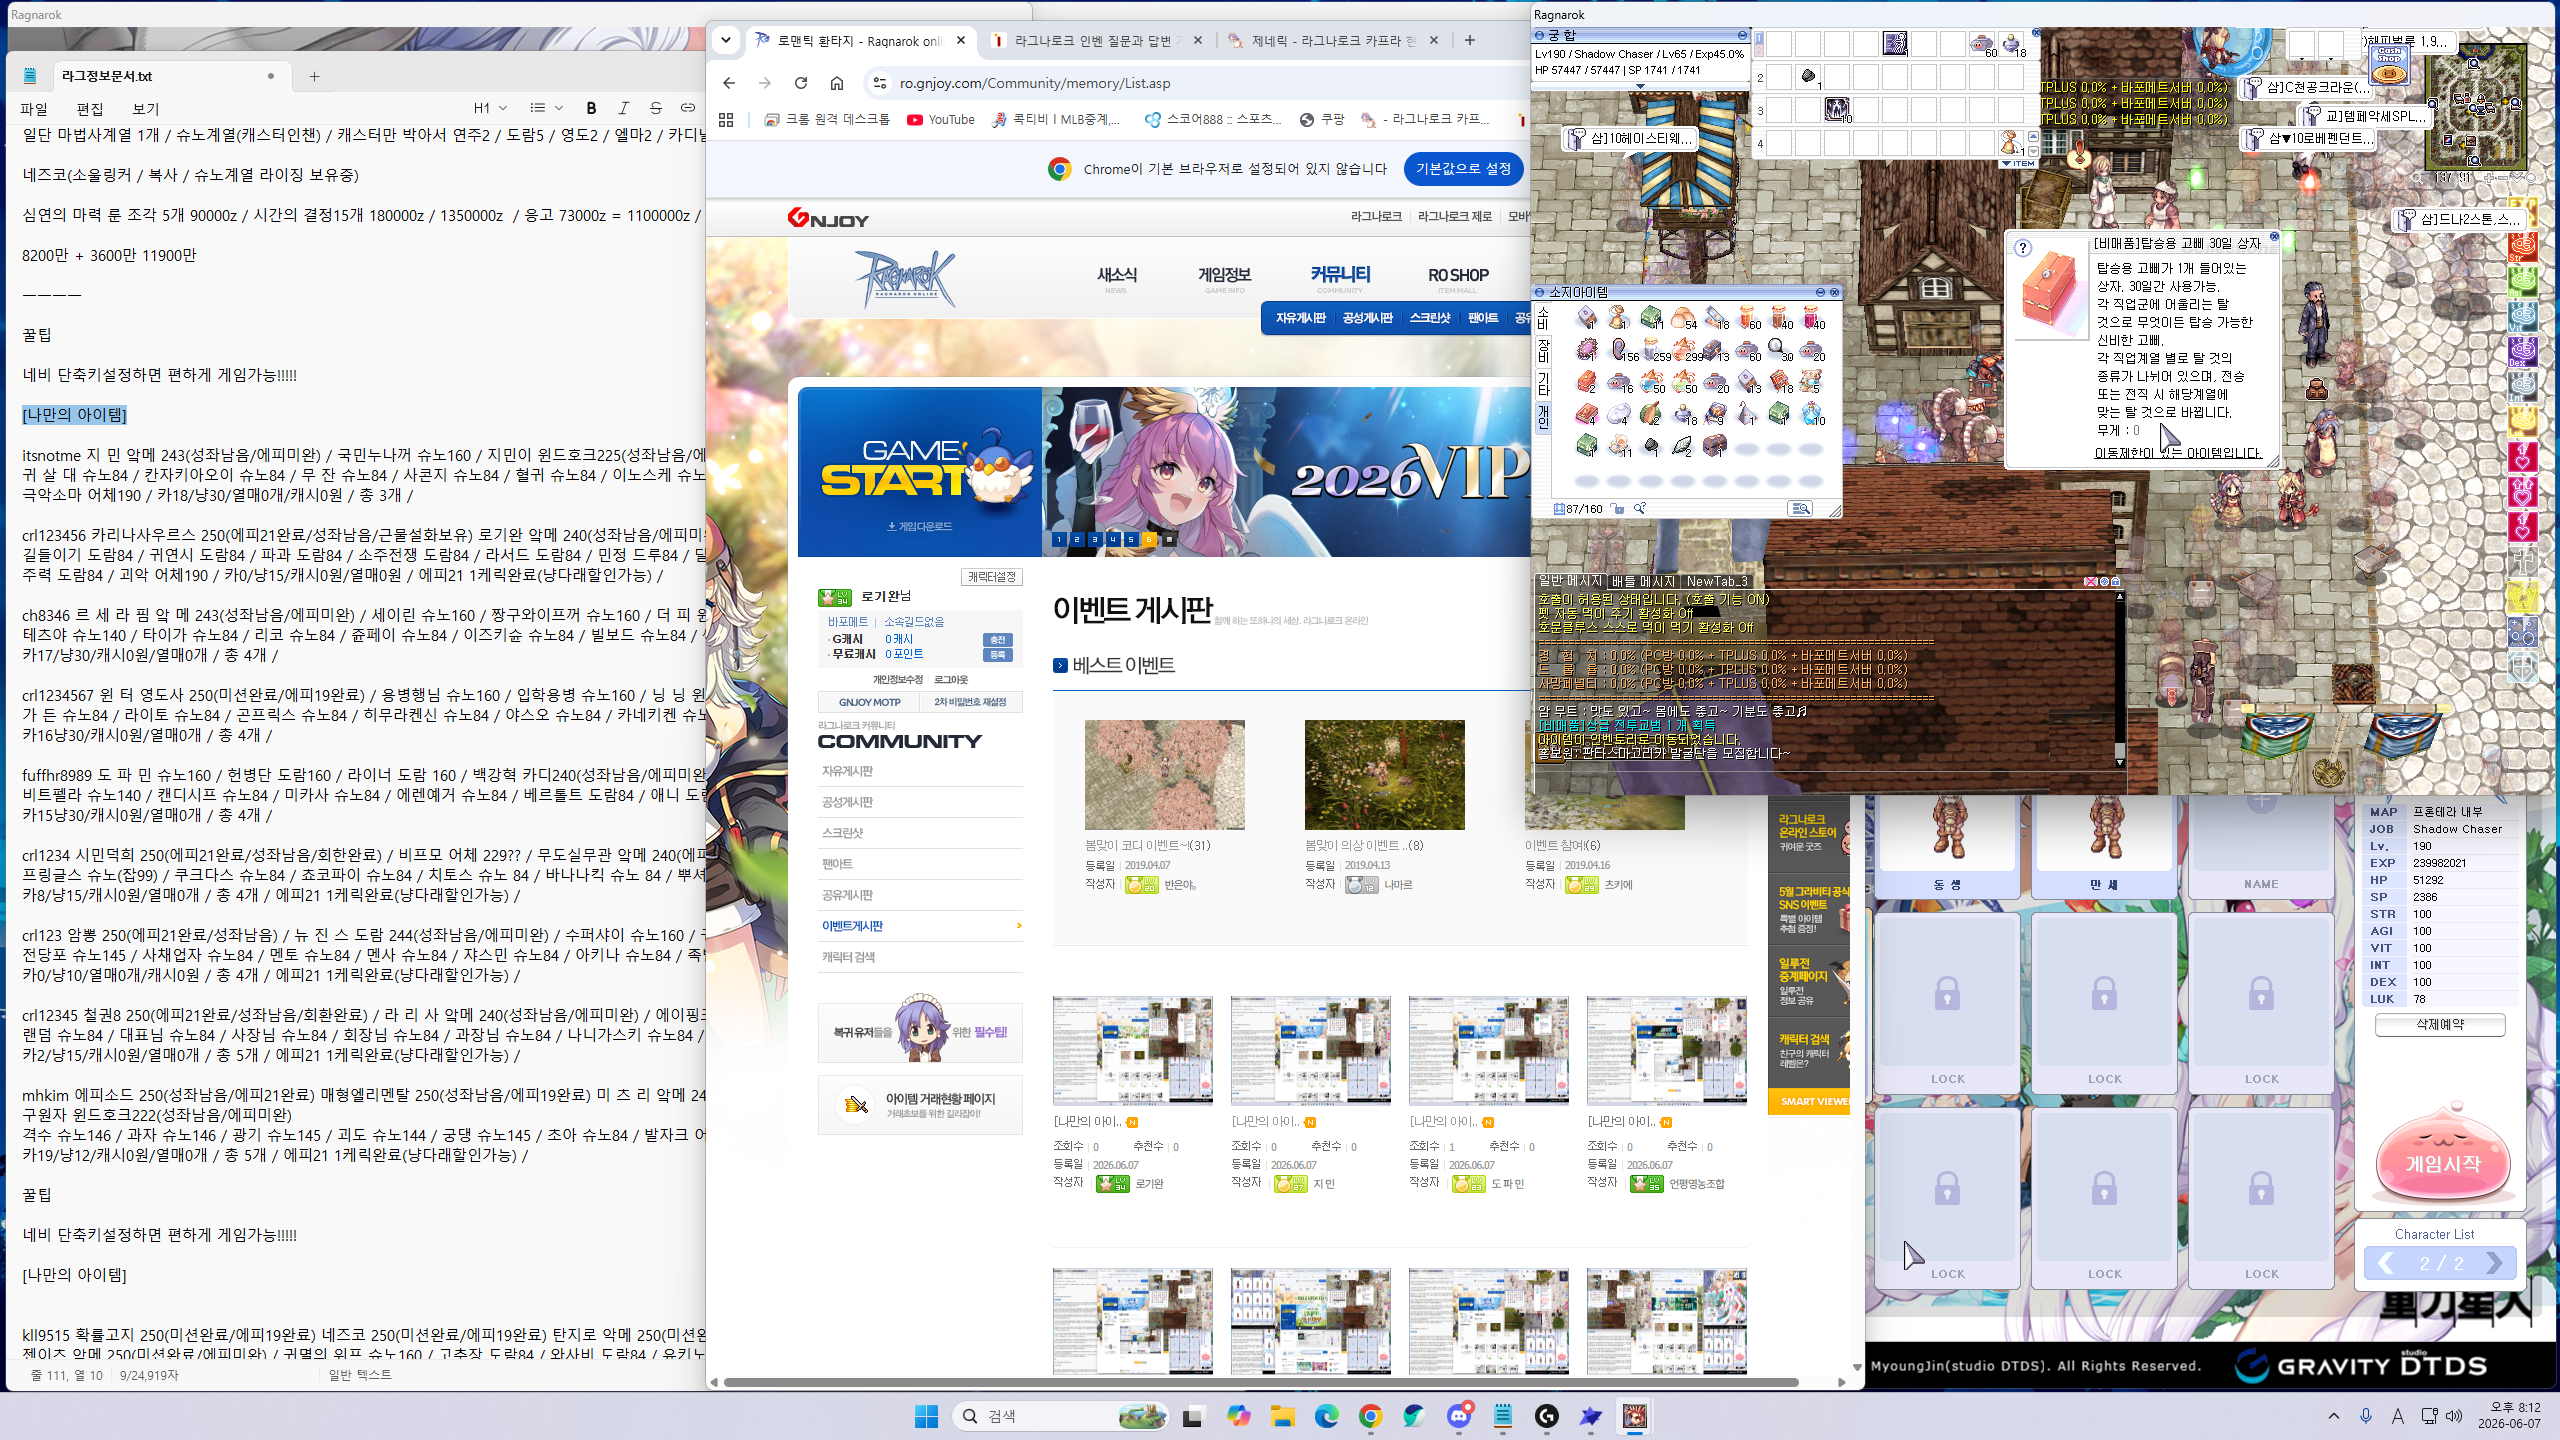This screenshot has height=1440, width=2560.
Task: Open the H1 heading dropdown in Notepad
Action: 490,108
